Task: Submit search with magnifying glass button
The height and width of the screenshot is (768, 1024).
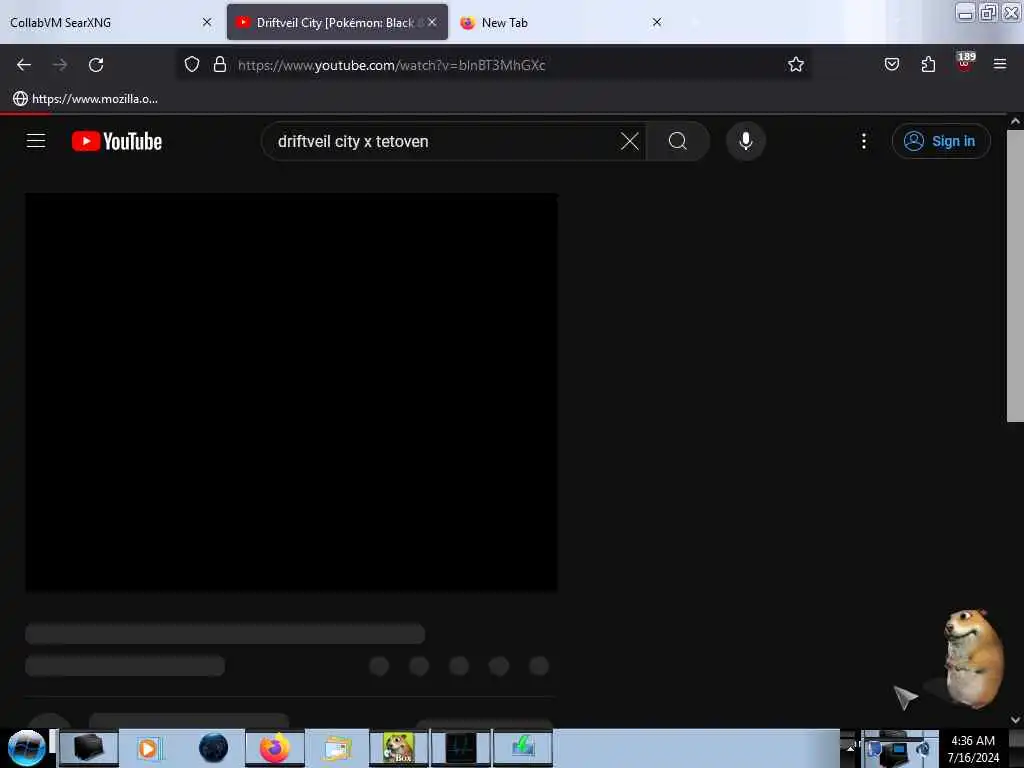Action: click(x=677, y=141)
